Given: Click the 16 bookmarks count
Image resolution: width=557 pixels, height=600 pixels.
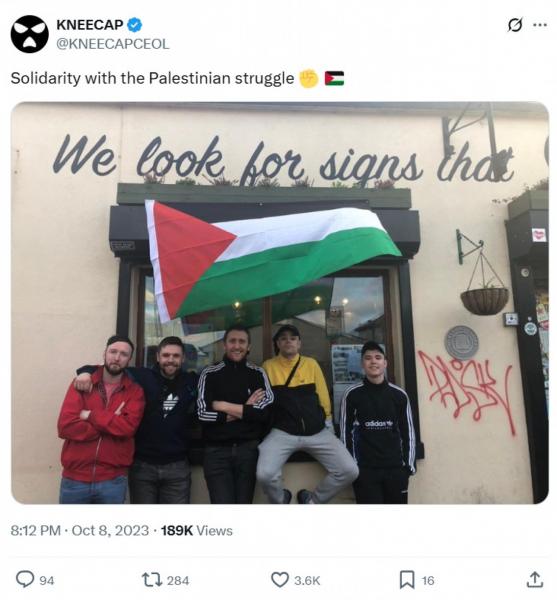Looking at the screenshot, I should 428,580.
